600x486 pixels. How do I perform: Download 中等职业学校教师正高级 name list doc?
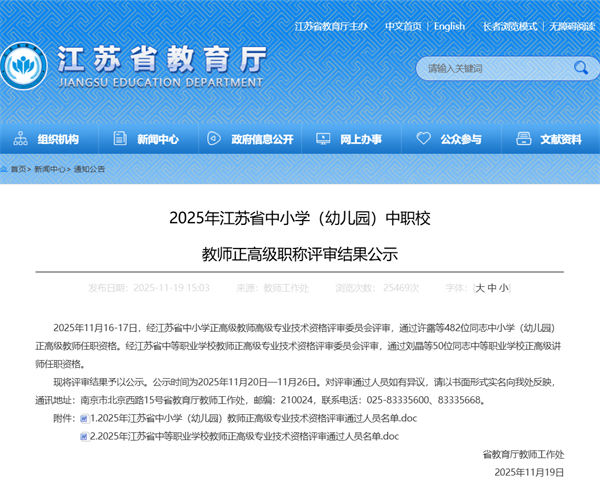click(245, 436)
